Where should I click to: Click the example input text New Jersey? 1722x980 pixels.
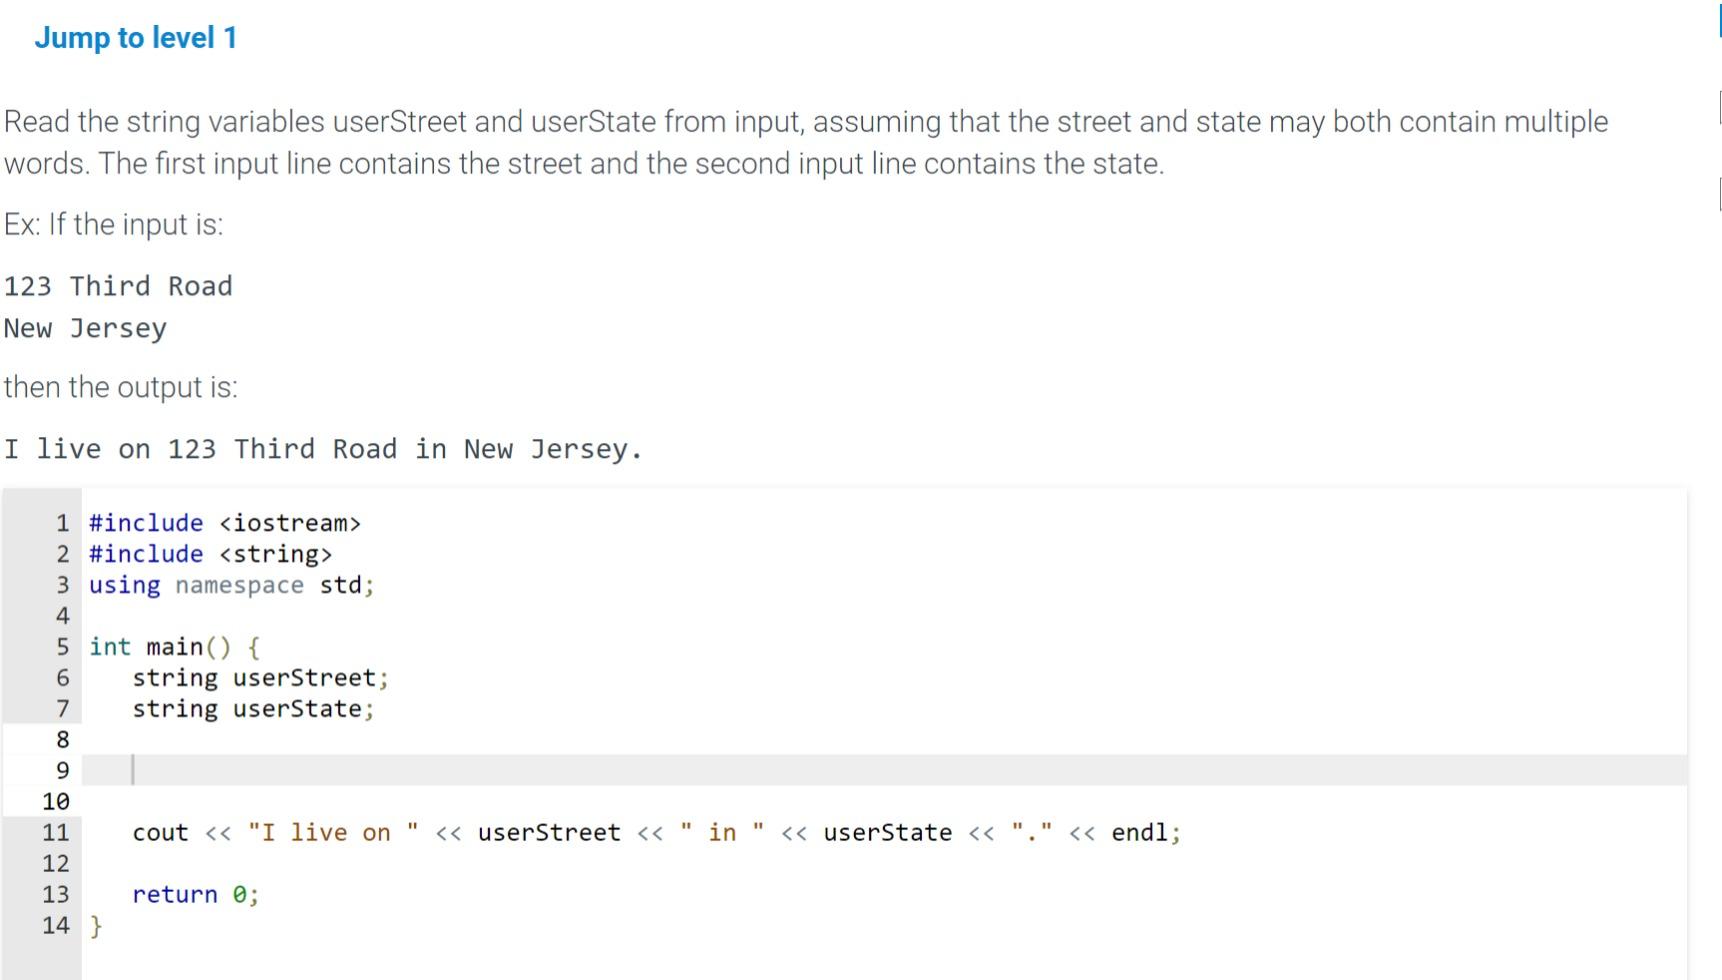(x=84, y=327)
